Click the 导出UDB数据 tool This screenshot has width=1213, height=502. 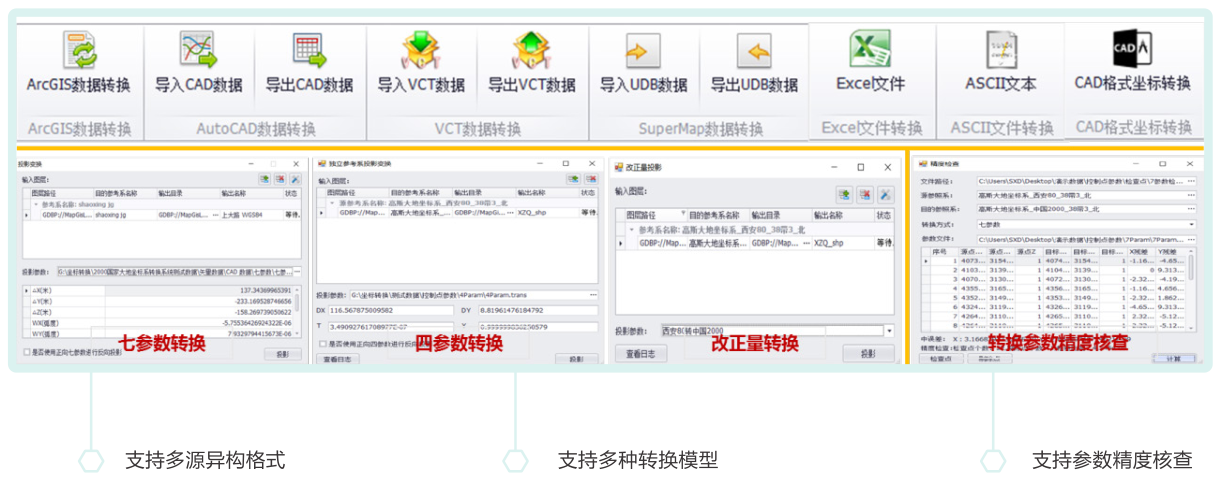753,64
